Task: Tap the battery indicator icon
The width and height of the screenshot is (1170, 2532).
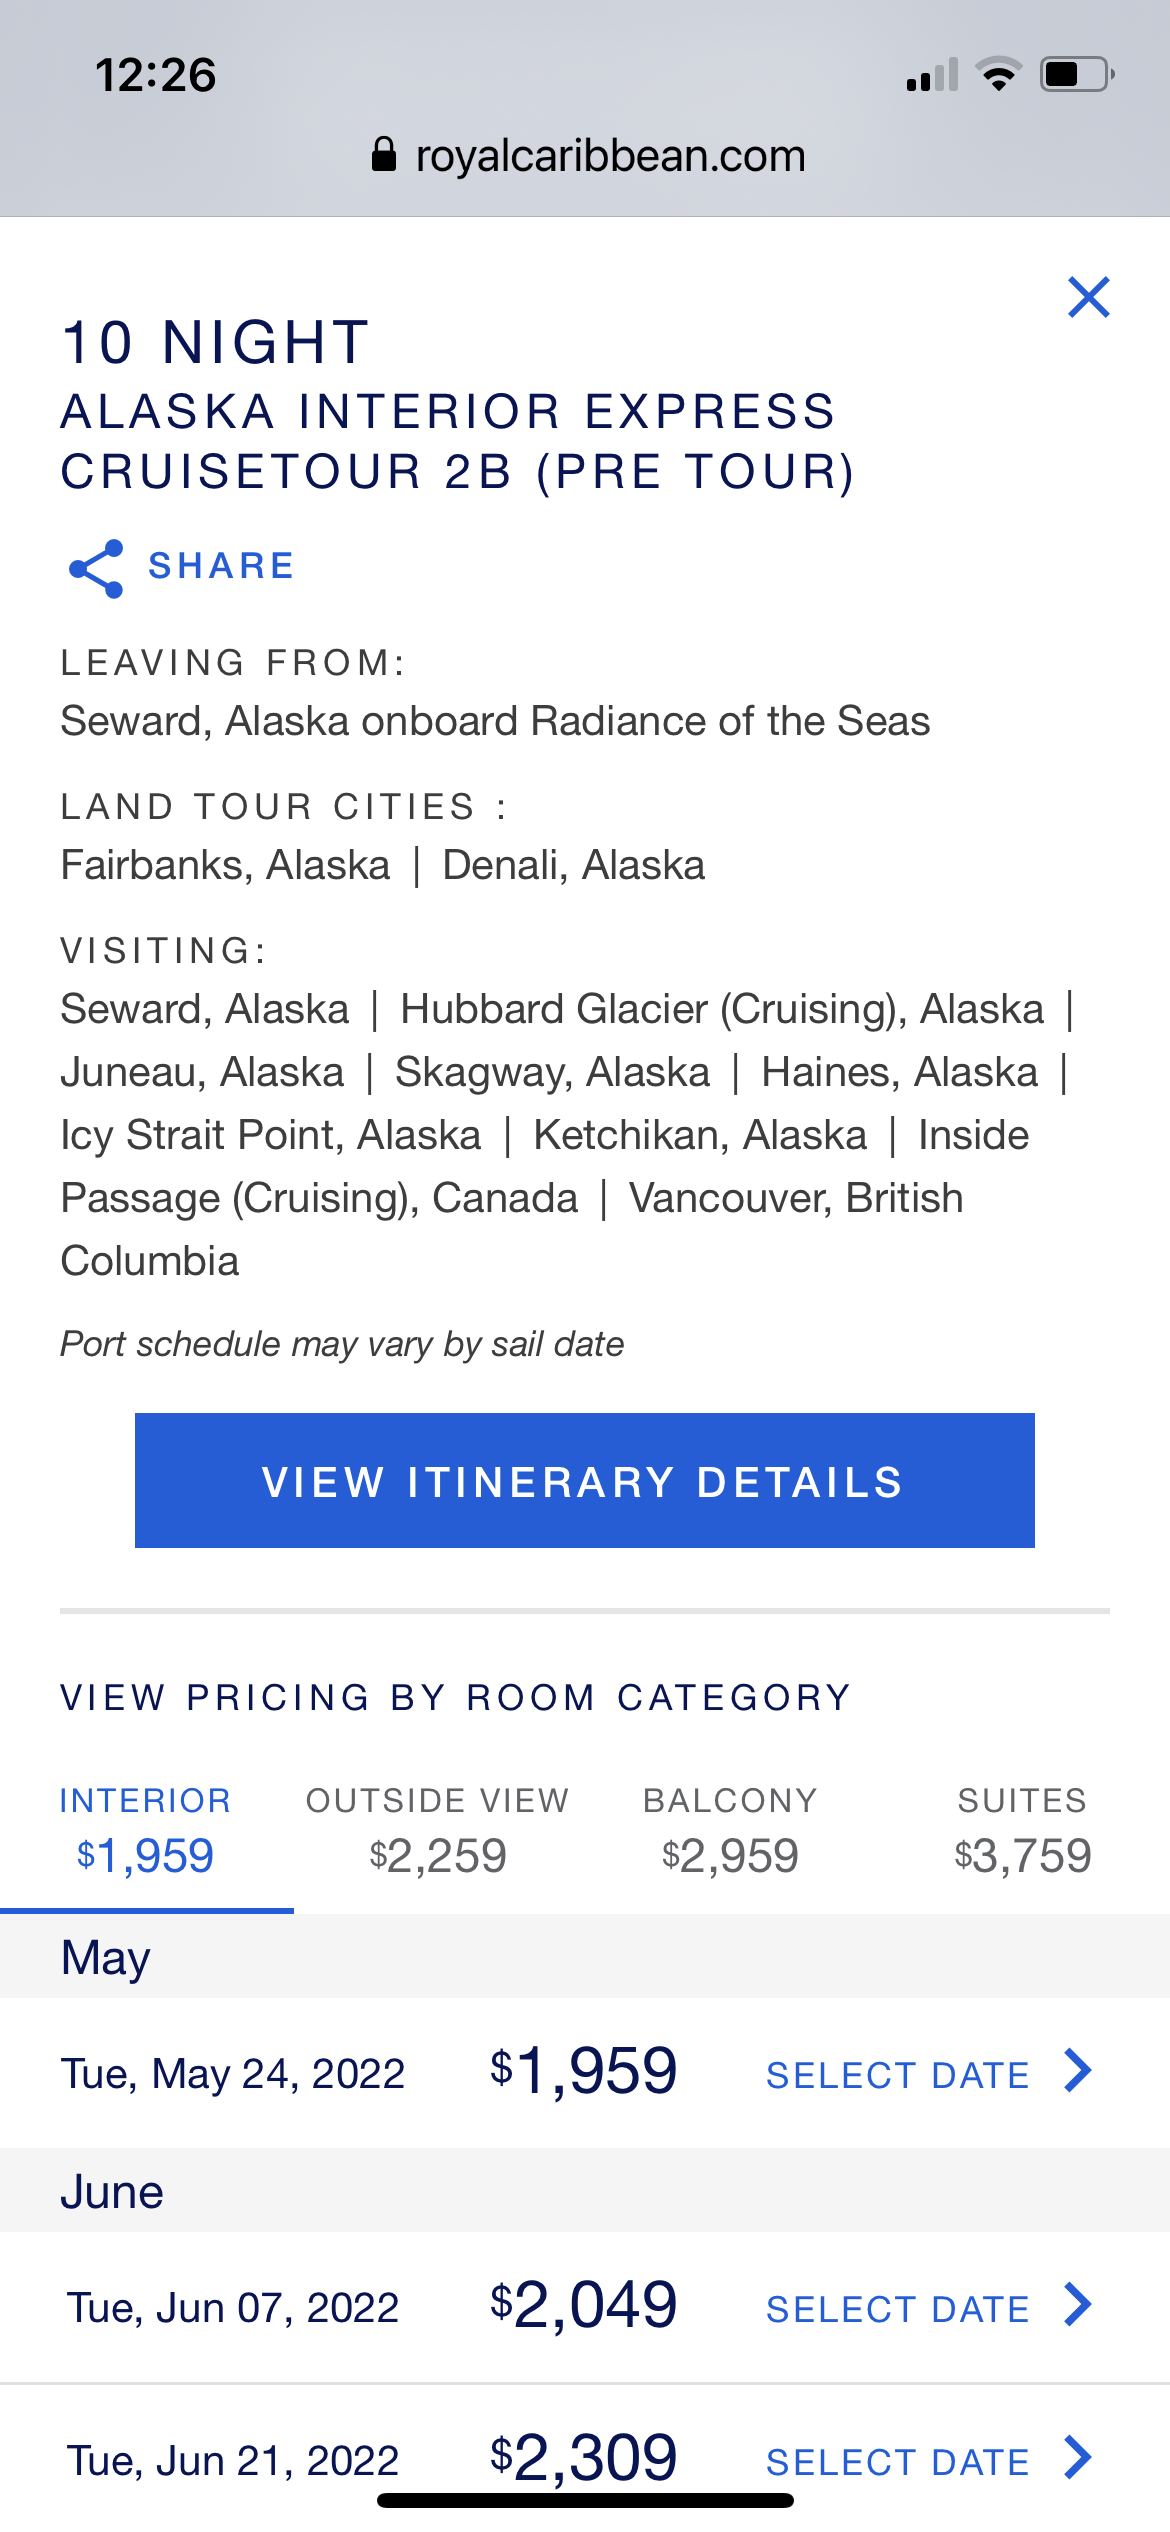Action: pos(1078,75)
